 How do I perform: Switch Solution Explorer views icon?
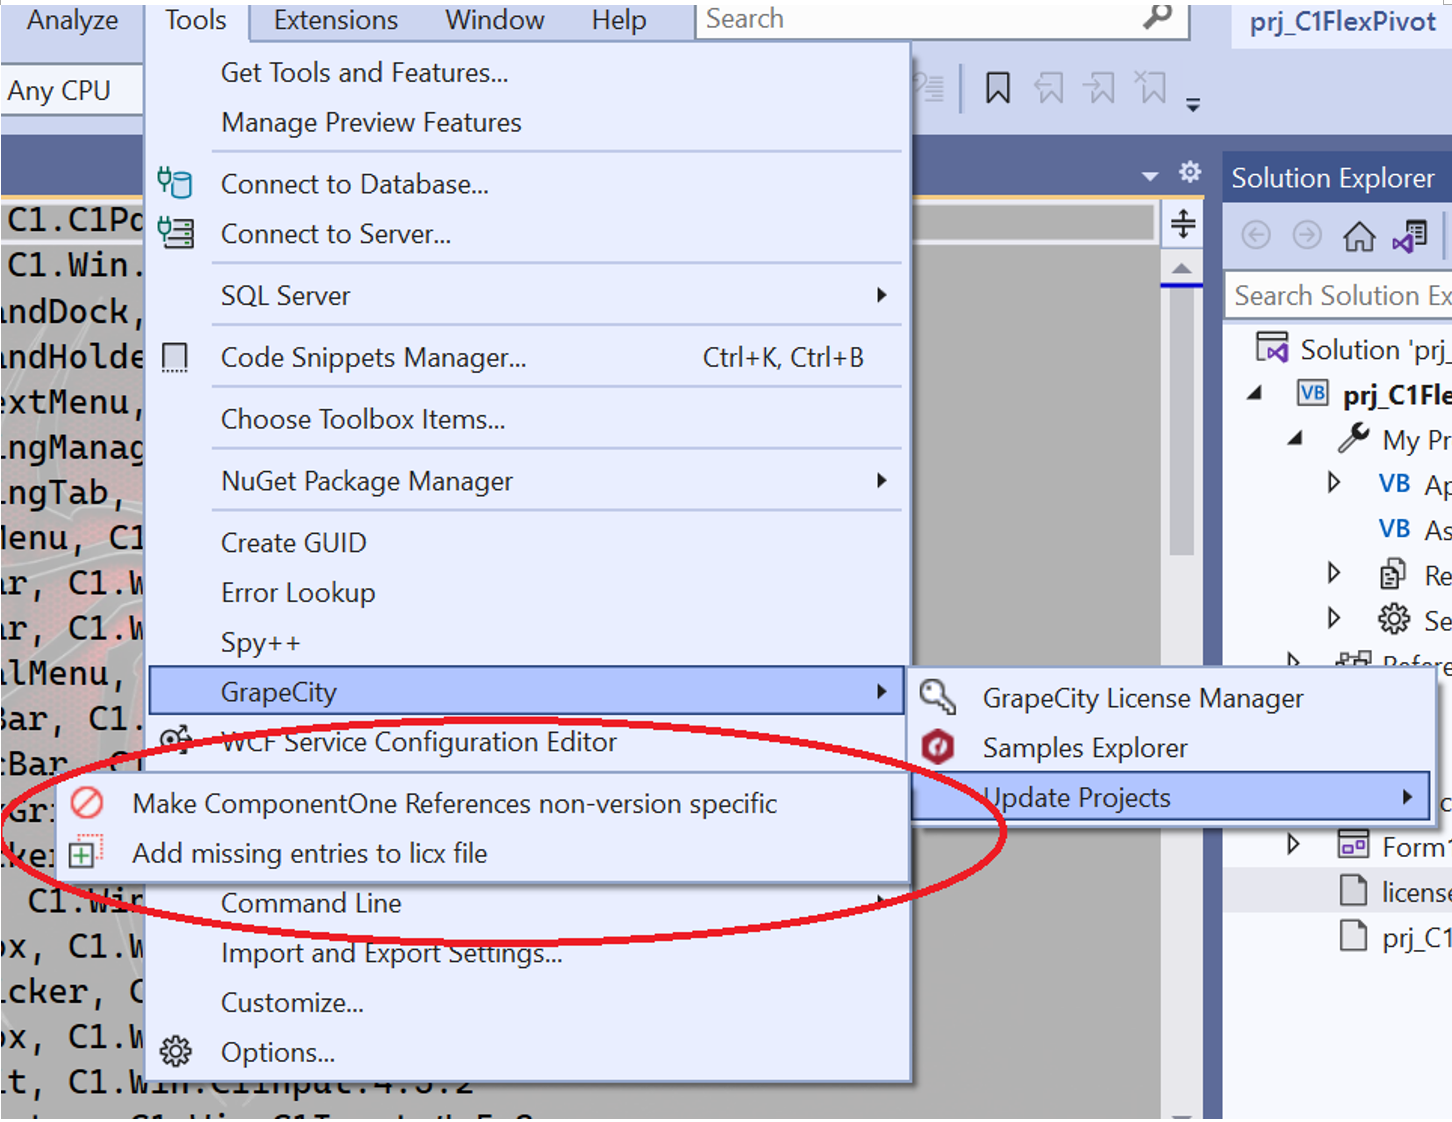(1410, 236)
